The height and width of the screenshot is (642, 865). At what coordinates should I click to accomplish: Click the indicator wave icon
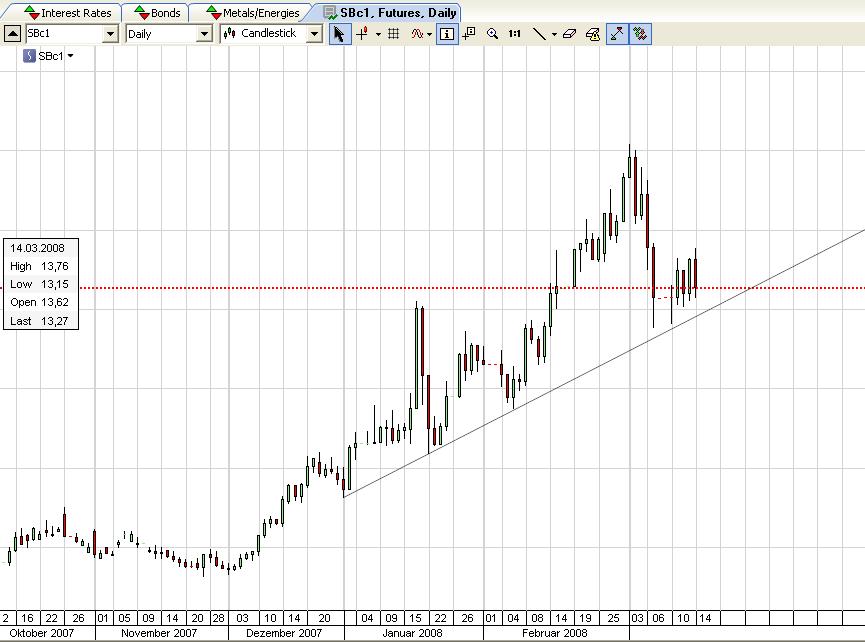417,34
